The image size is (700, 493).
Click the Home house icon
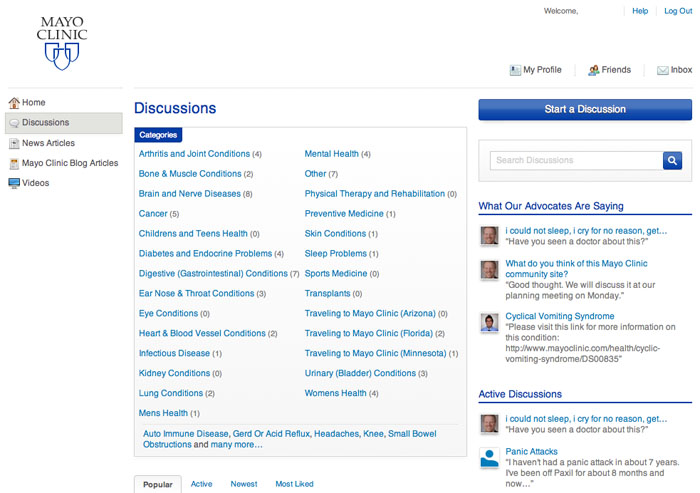pos(14,103)
